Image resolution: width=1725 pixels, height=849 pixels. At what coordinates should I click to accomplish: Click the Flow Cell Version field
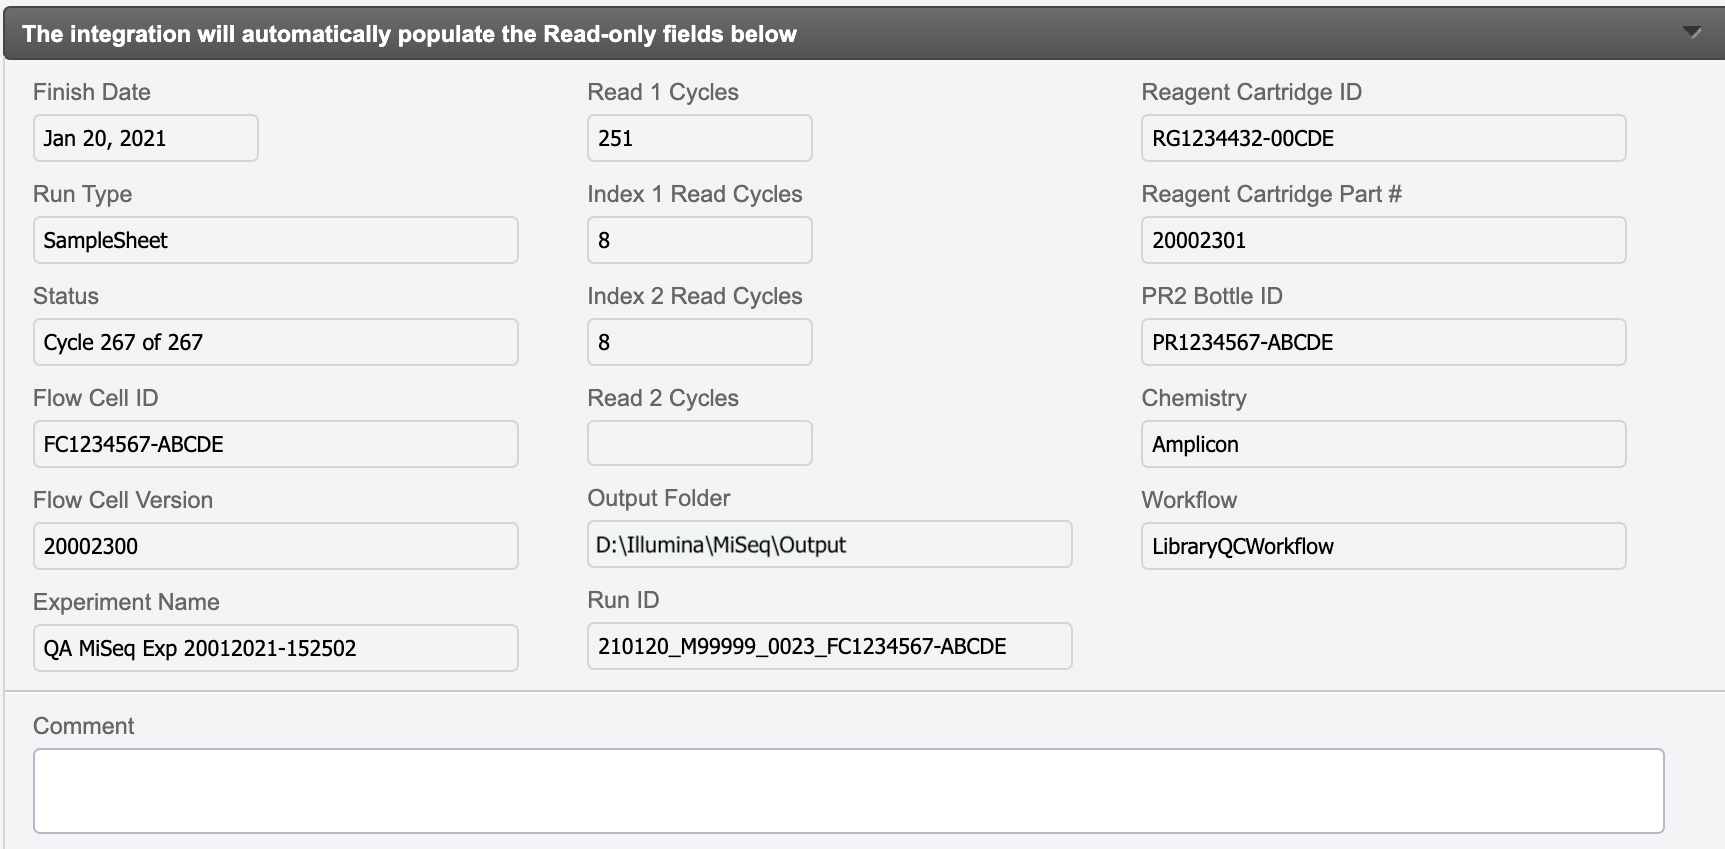275,546
